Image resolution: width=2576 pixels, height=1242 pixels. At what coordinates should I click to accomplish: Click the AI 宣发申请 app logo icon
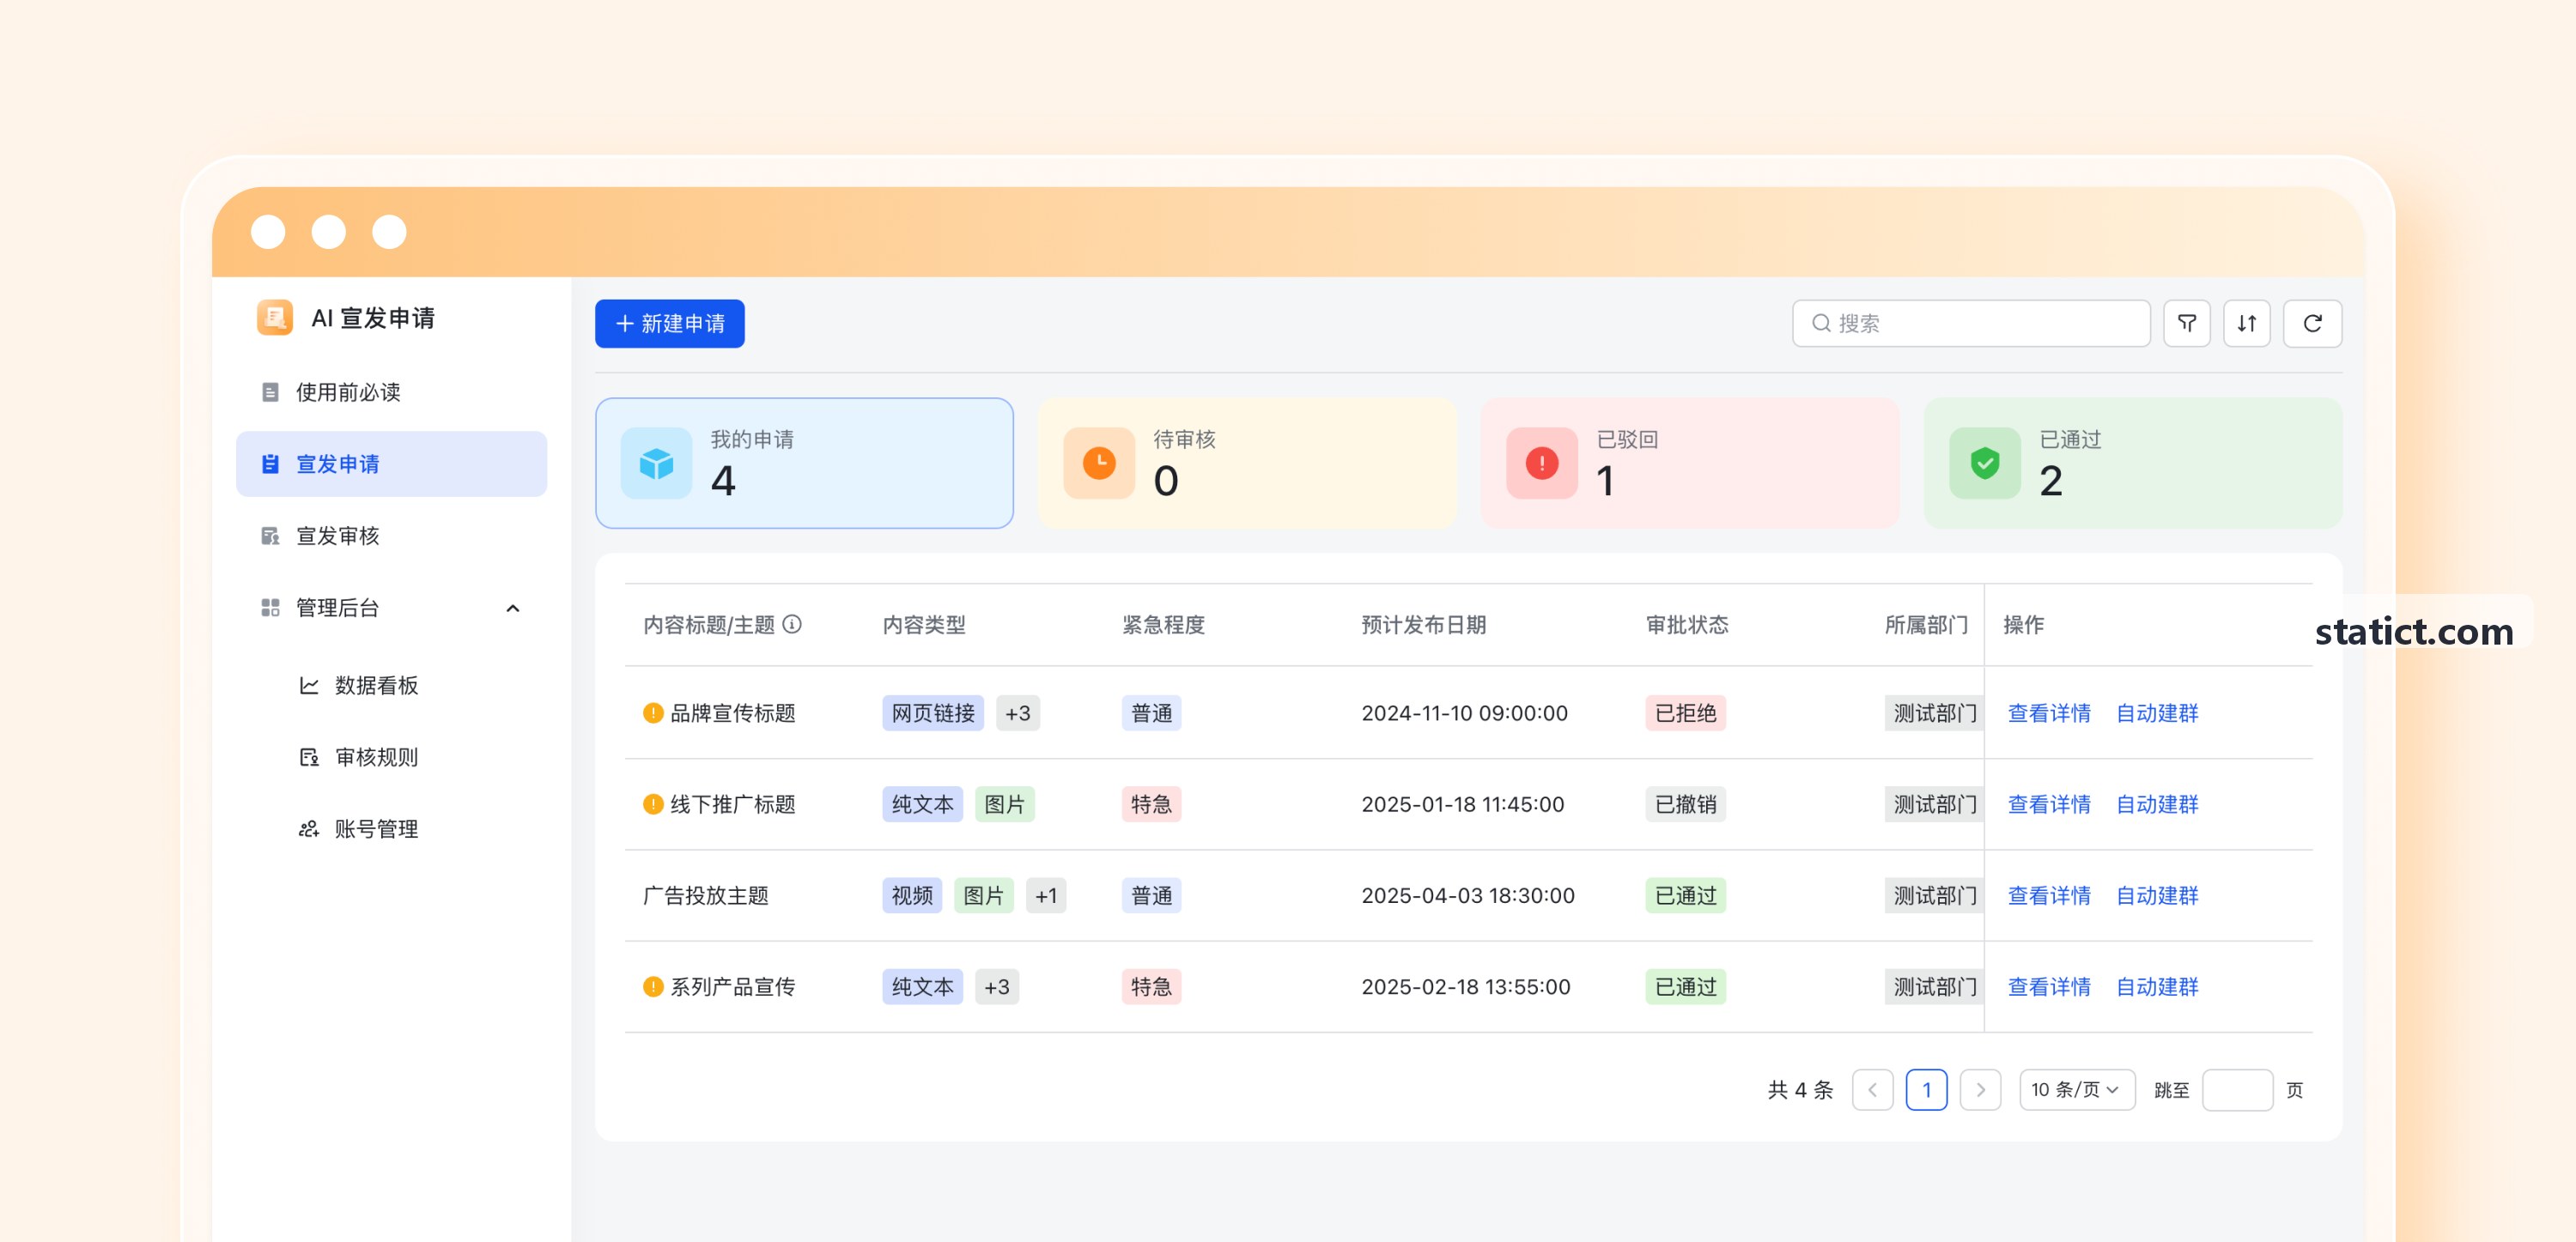click(274, 318)
